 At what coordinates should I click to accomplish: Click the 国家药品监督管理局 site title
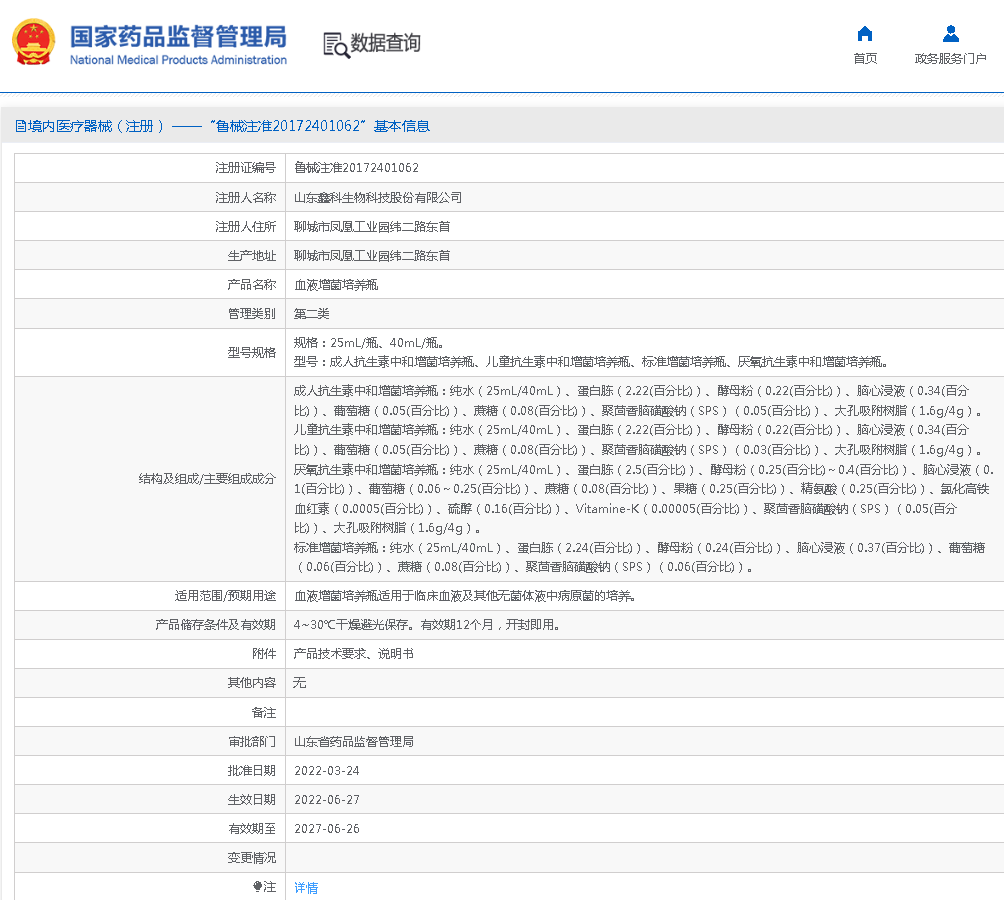[178, 36]
